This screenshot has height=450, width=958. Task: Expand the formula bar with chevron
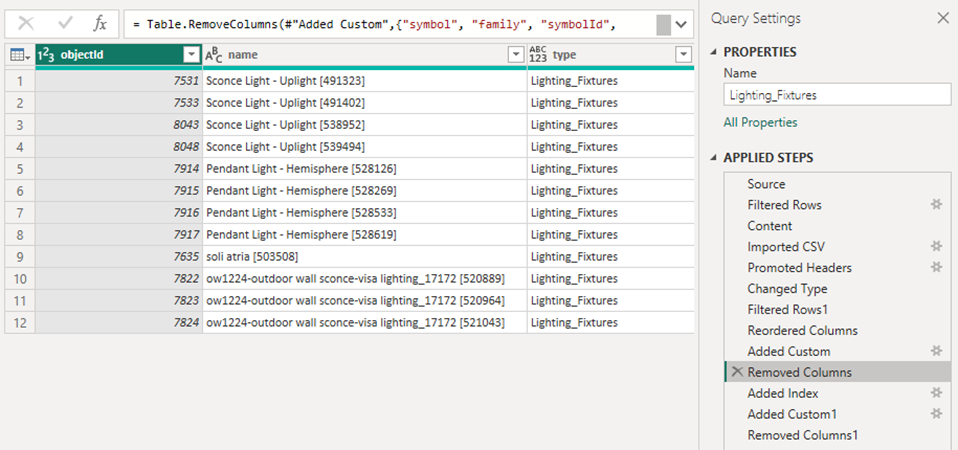tap(682, 26)
